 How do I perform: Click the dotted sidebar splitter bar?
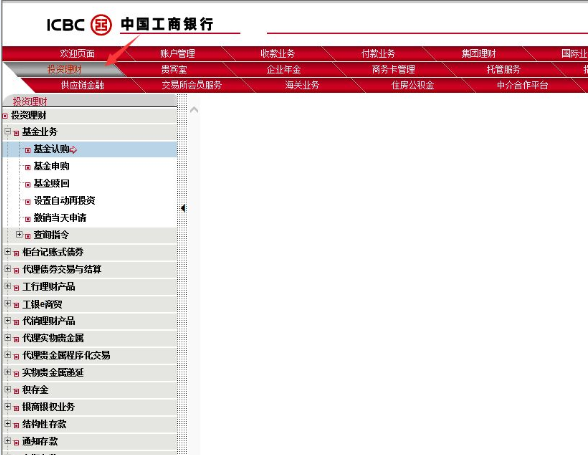pos(182,274)
